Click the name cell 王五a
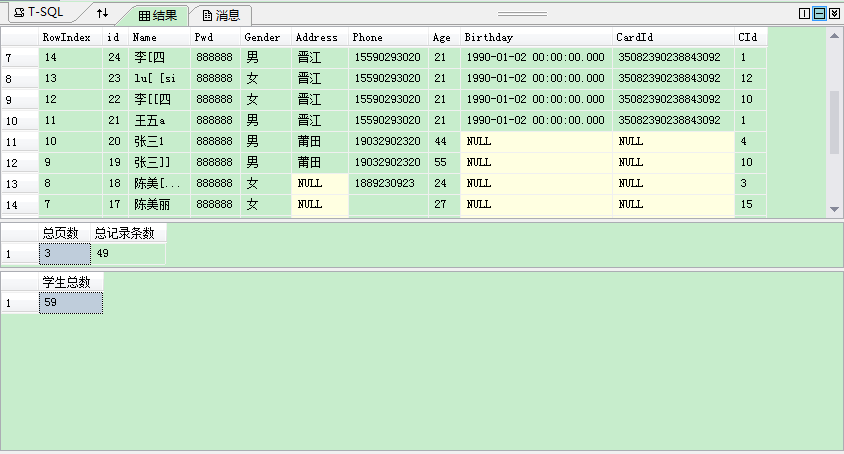Screen dimensions: 844x454 click(159, 120)
